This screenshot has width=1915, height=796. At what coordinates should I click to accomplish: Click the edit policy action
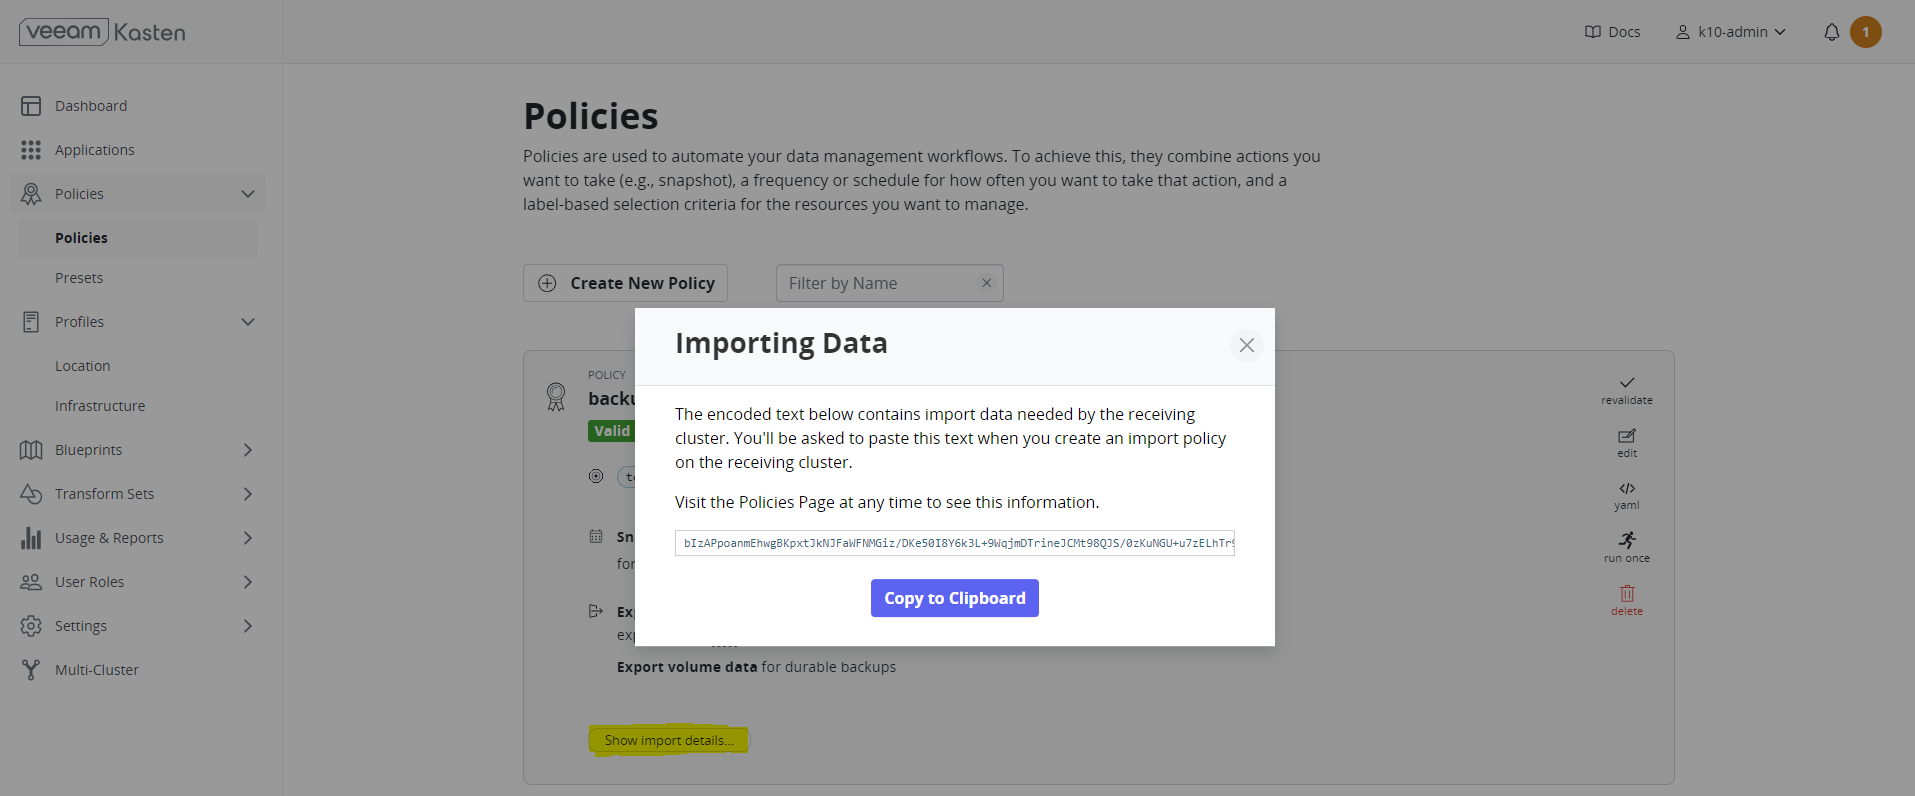click(x=1627, y=443)
